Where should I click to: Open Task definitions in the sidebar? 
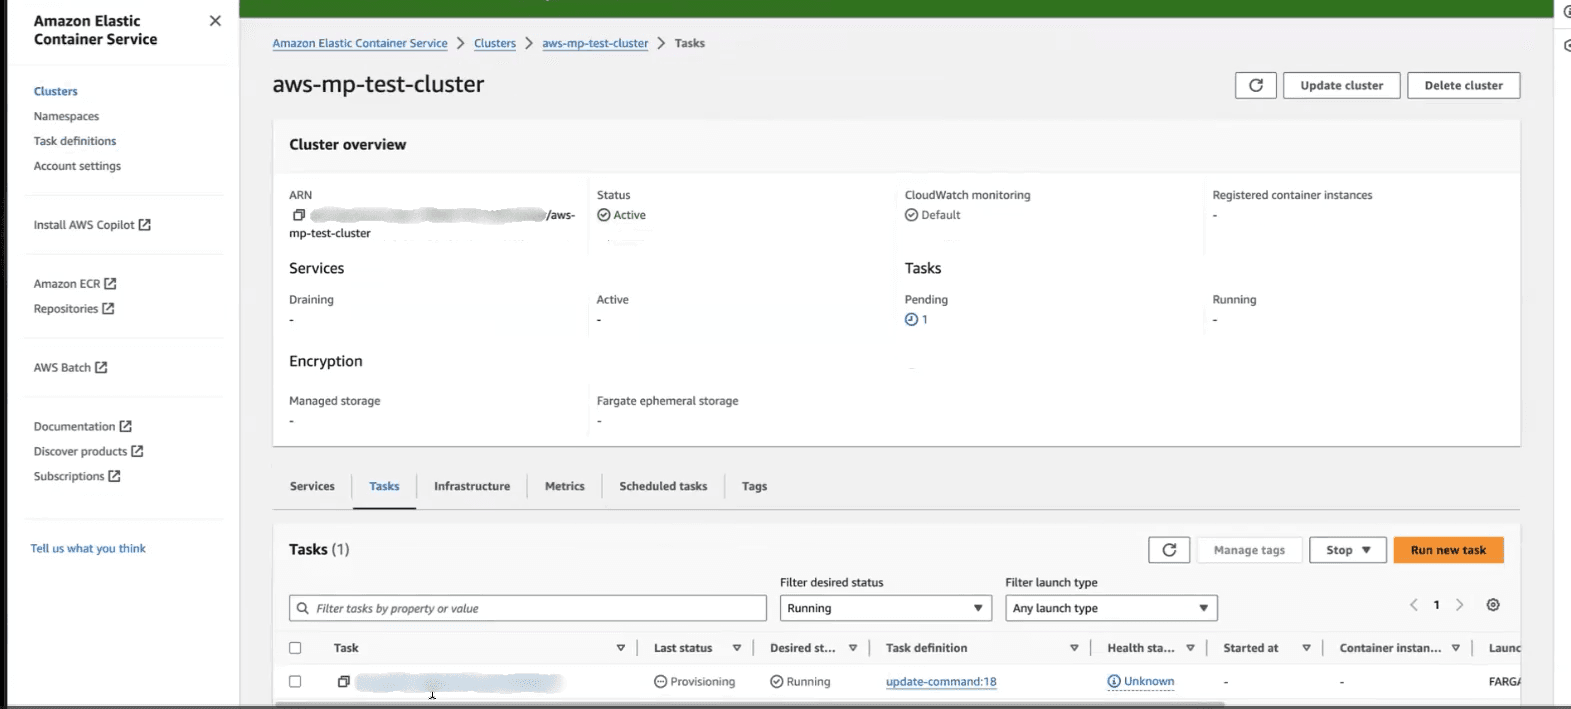[x=75, y=141]
